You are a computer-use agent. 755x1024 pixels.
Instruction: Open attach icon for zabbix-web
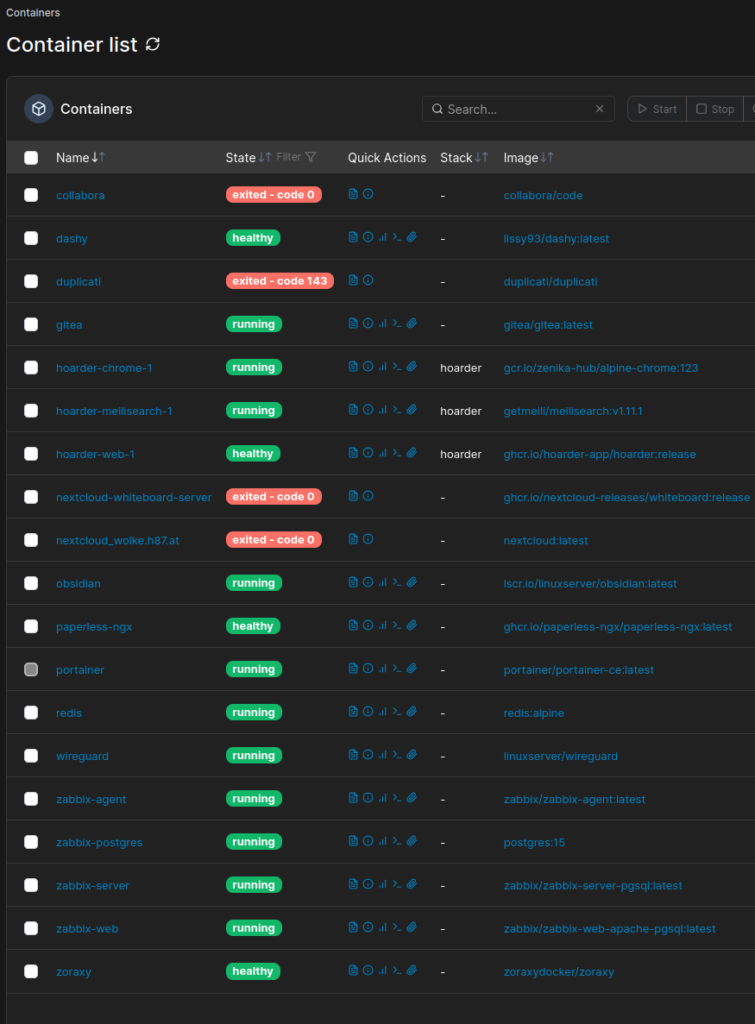411,927
